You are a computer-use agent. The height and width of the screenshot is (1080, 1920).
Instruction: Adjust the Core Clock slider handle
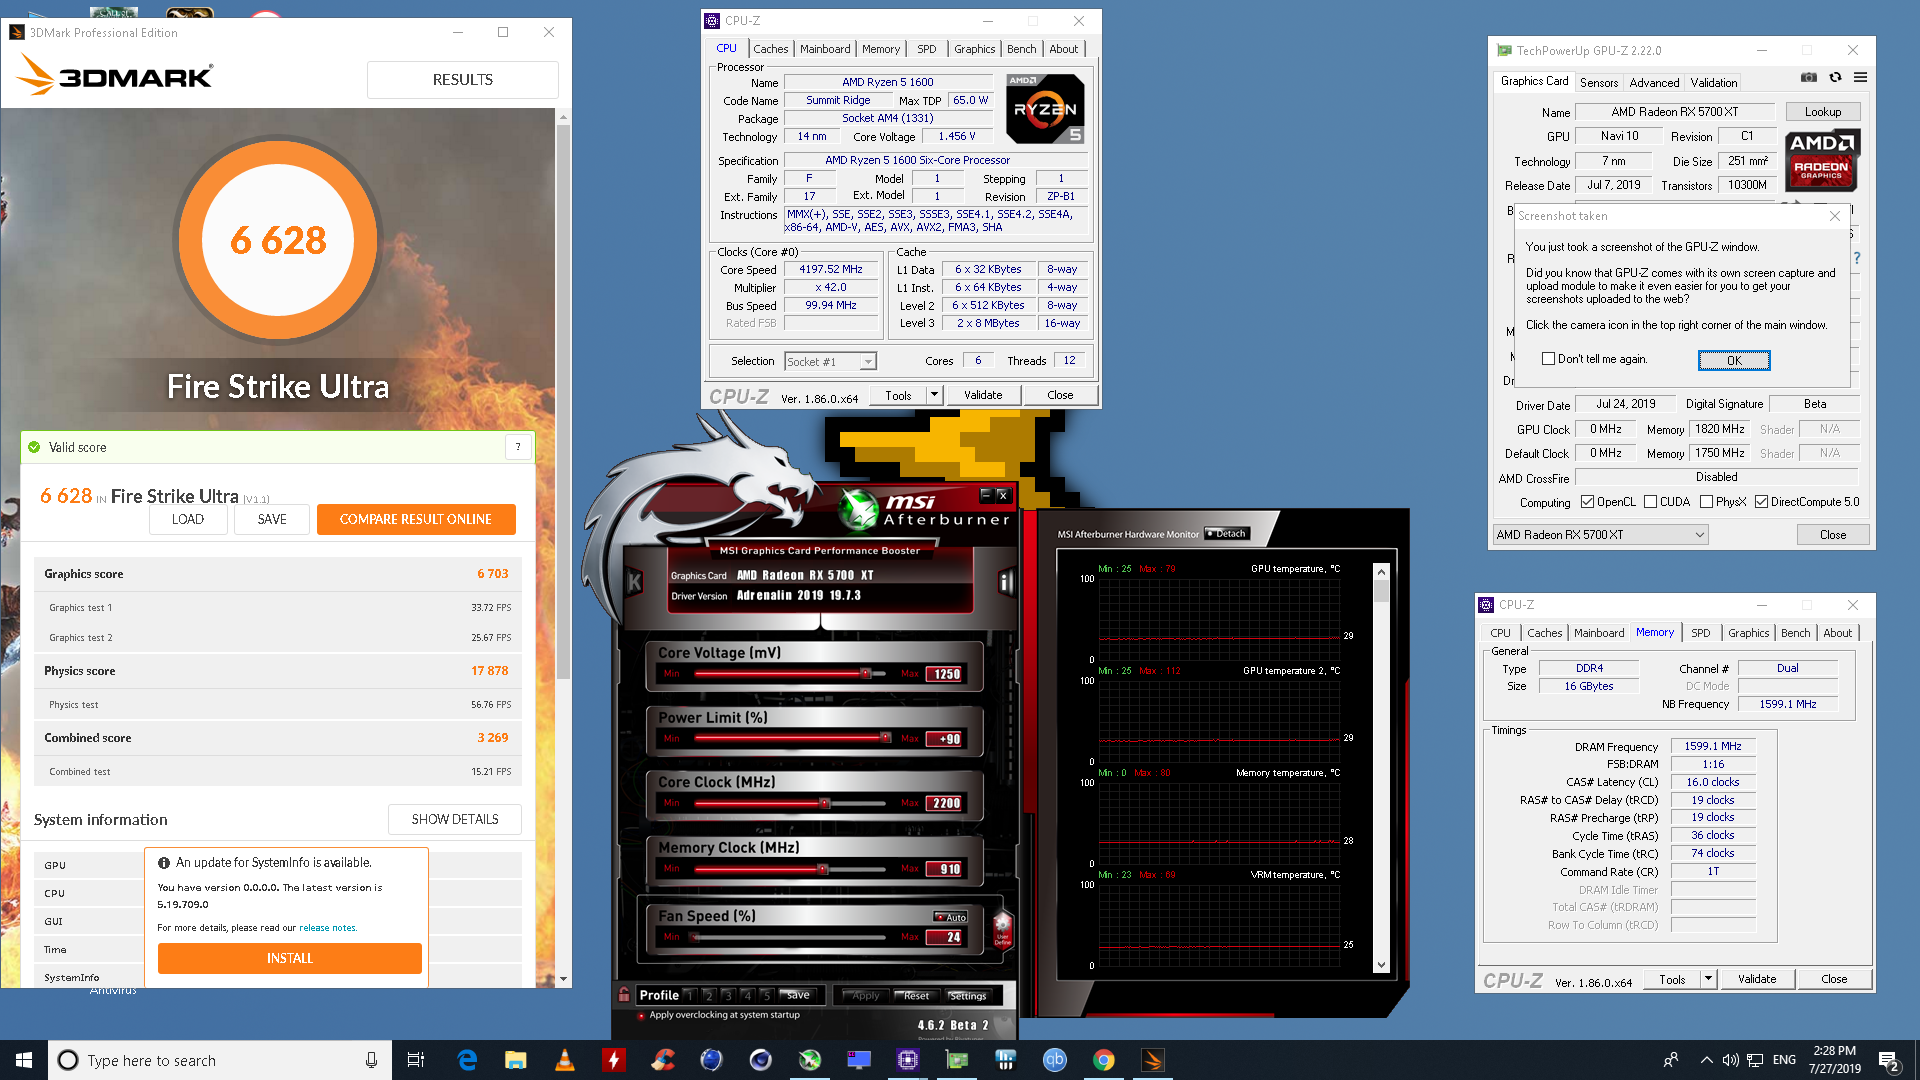[824, 803]
